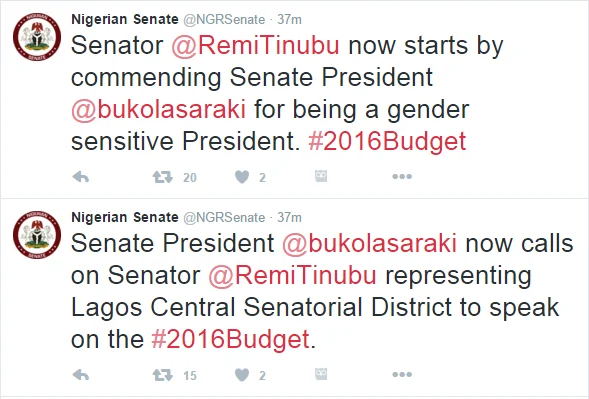Open the @bukolasaraki mention in first tweet
Screen dimensions: 589x399
click(159, 109)
